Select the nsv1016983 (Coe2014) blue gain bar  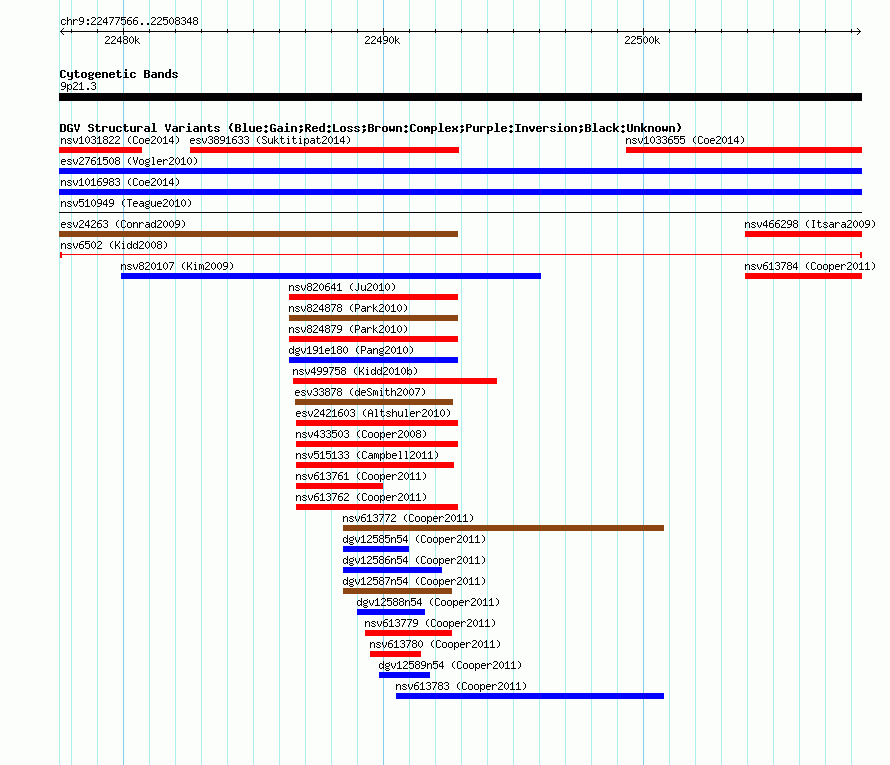(460, 192)
